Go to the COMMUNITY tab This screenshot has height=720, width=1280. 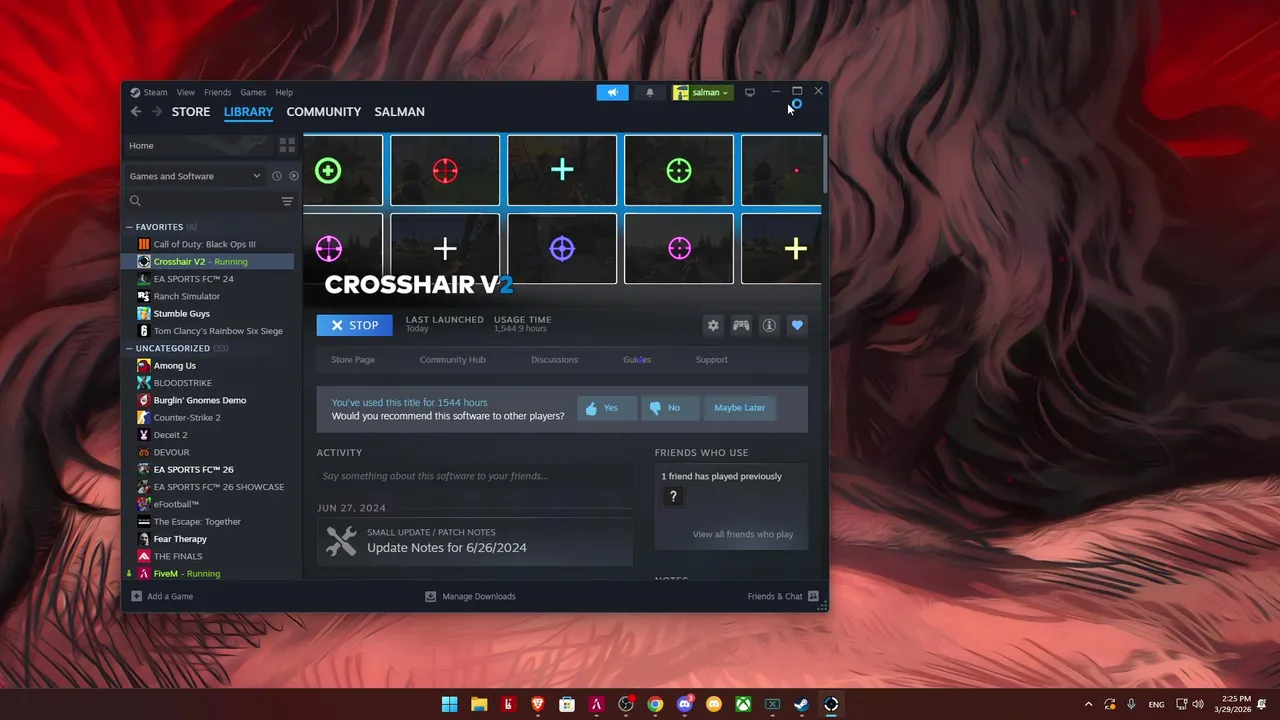point(323,112)
